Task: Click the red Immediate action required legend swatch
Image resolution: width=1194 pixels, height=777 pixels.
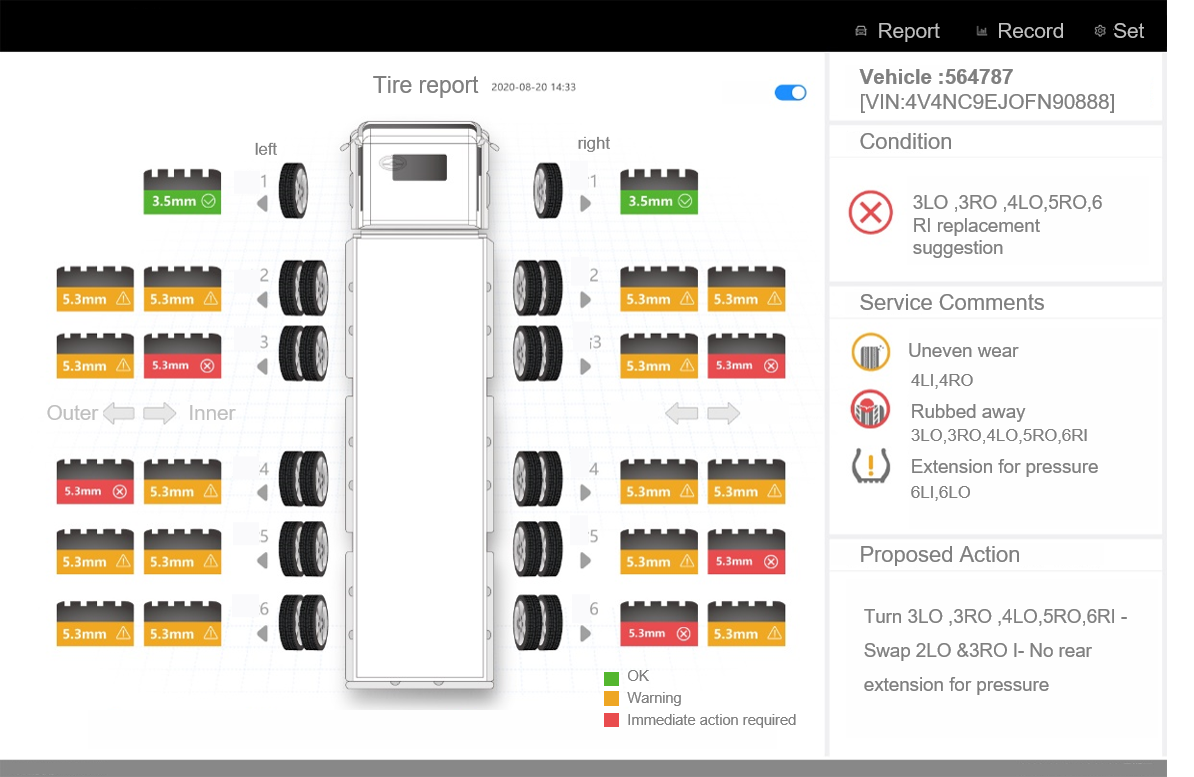Action: (612, 720)
